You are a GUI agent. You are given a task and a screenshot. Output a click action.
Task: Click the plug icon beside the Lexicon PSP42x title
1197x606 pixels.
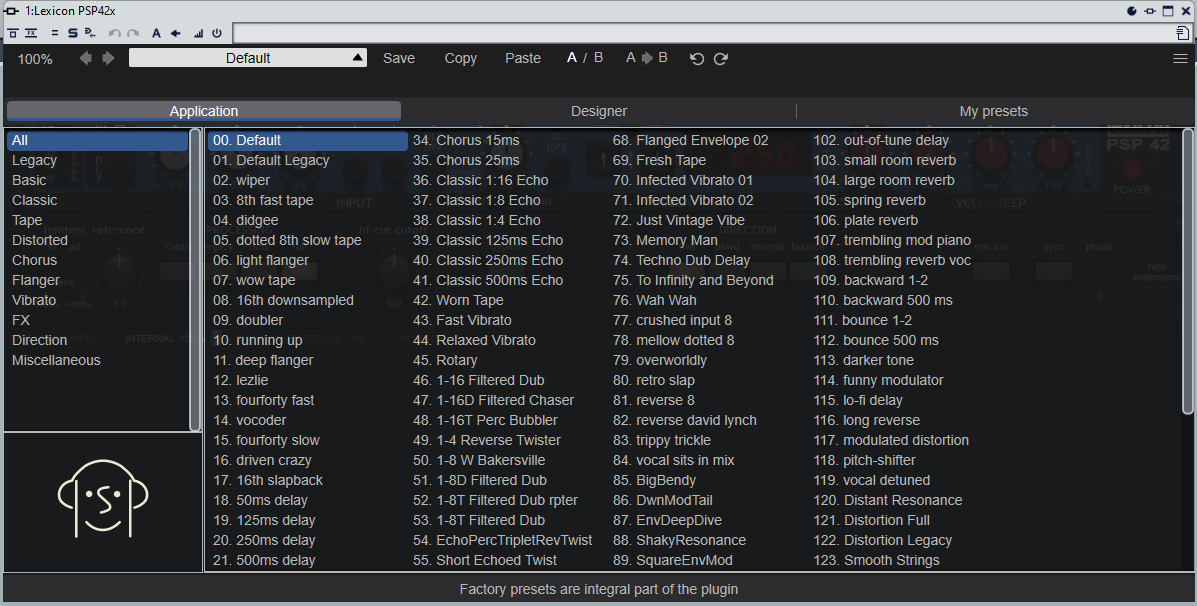tap(11, 11)
